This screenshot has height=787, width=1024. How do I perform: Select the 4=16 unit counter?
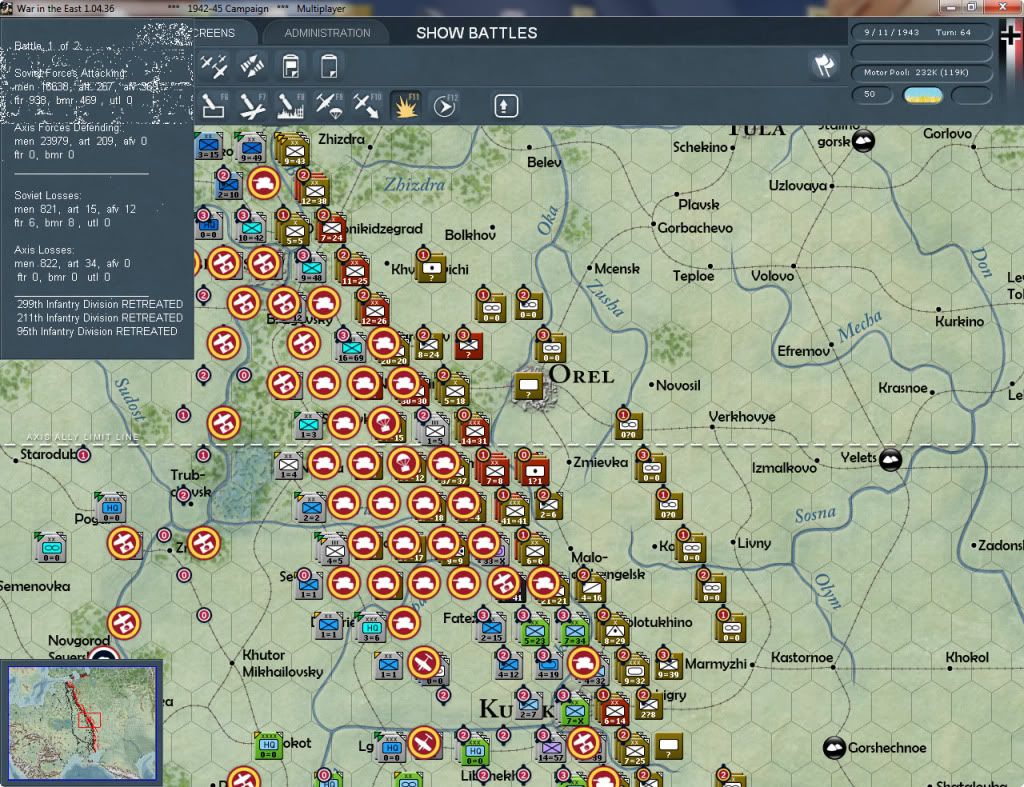point(592,588)
